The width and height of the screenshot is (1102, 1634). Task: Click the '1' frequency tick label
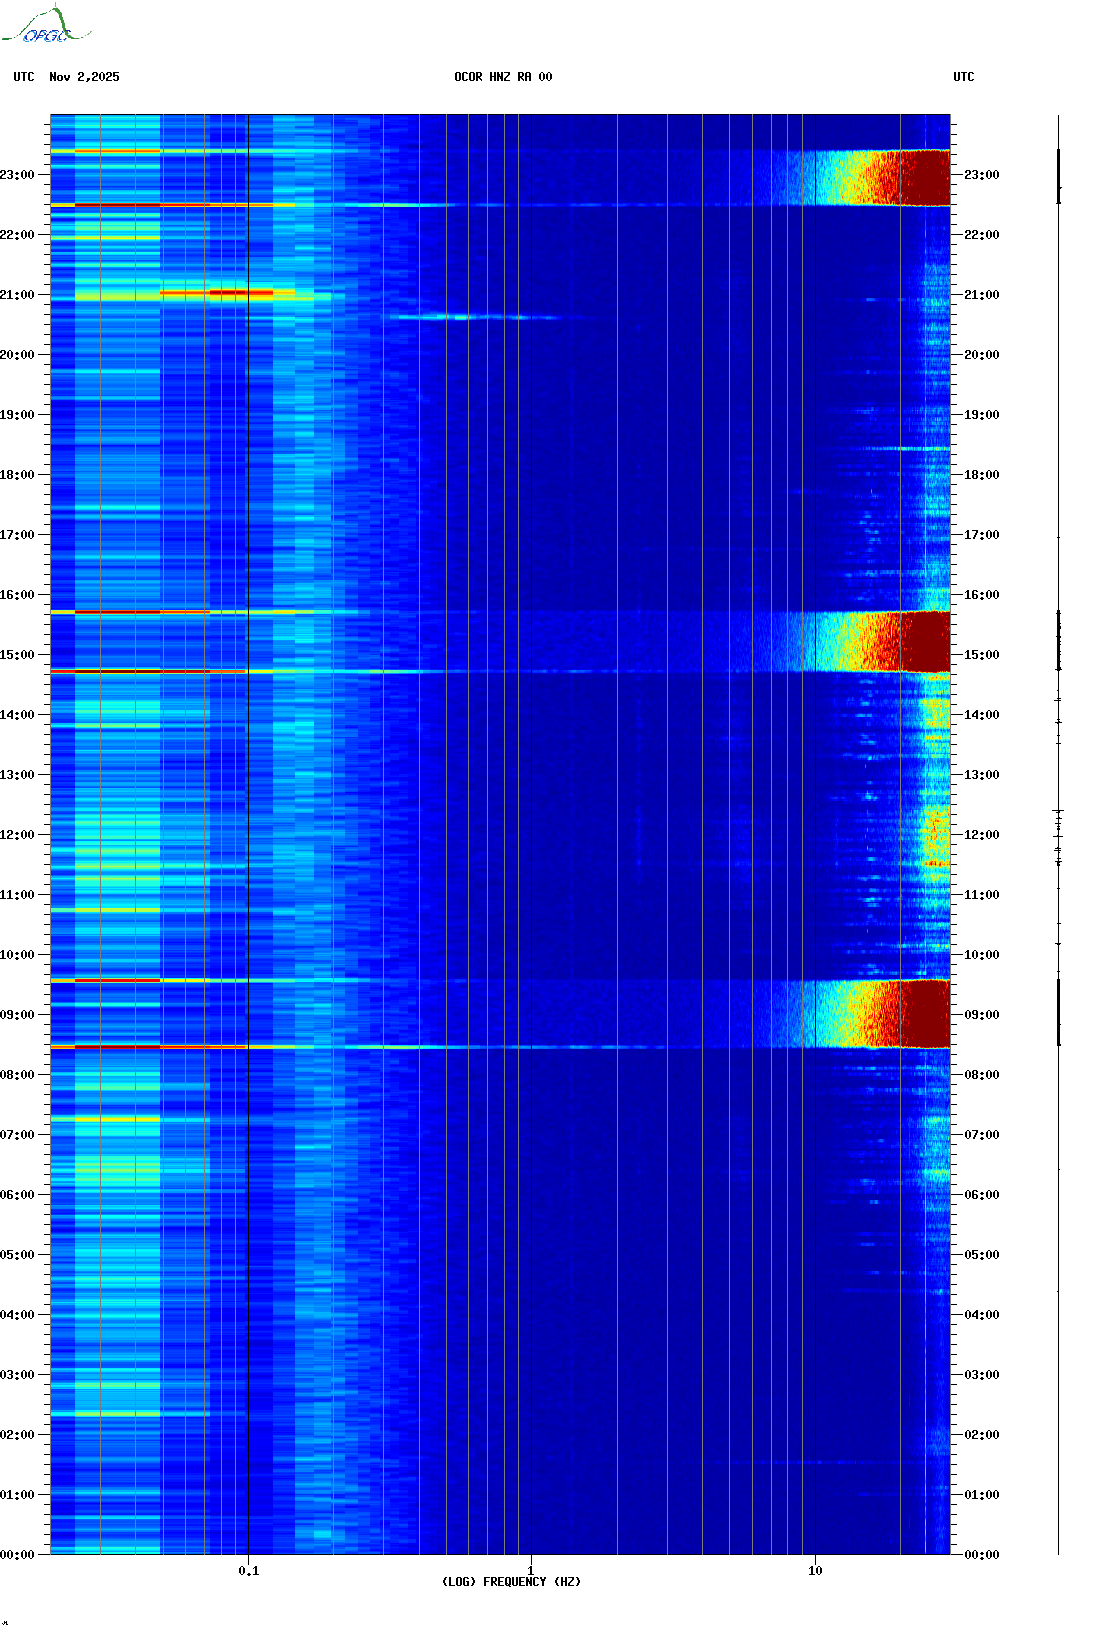tap(530, 1571)
